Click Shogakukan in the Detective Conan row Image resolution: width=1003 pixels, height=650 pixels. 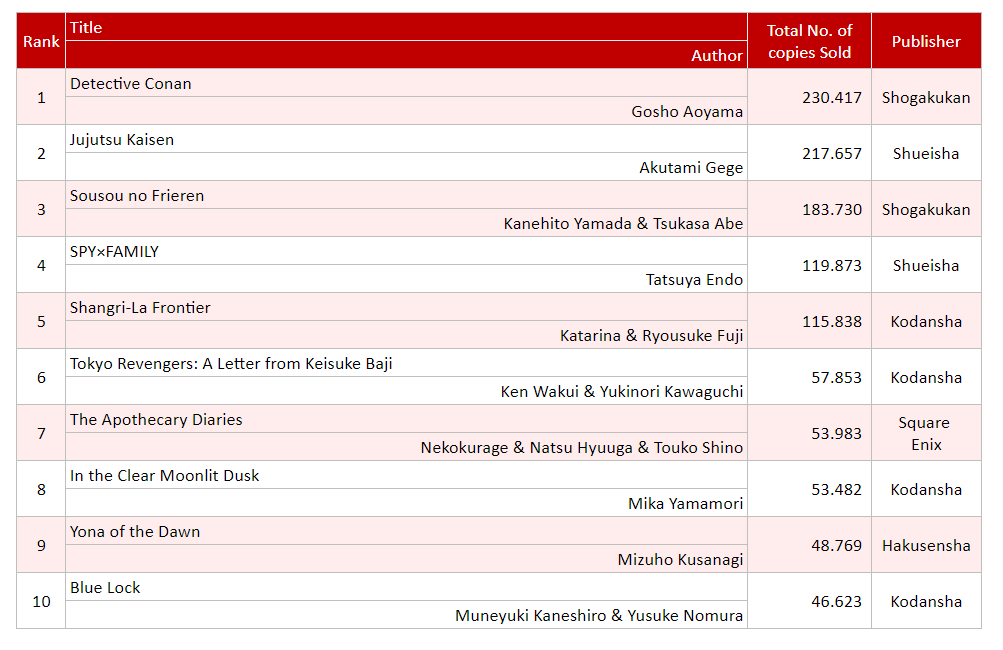pos(926,97)
